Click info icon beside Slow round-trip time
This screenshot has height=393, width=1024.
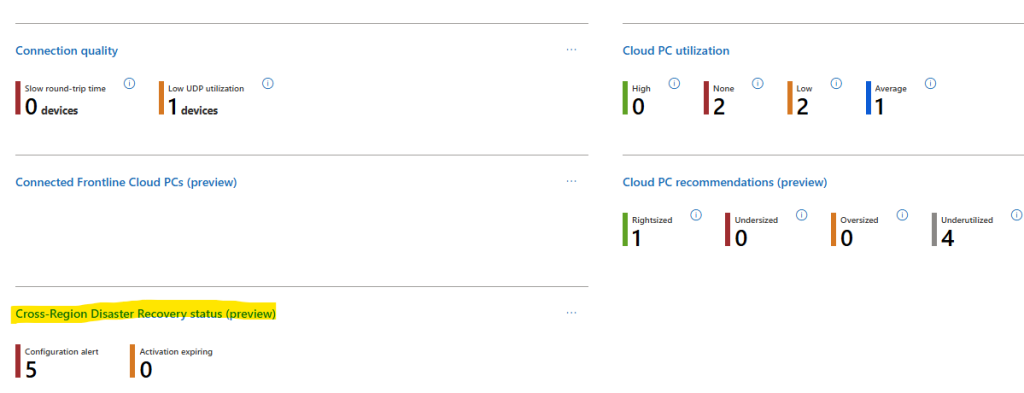[x=129, y=84]
